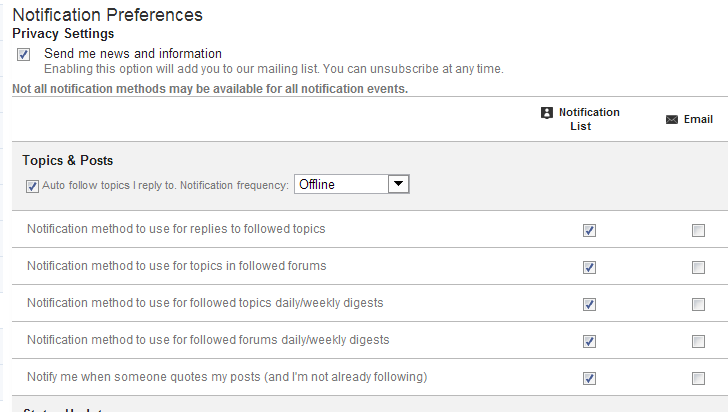728x412 pixels.
Task: Toggle the Auto follow topics checkbox
Action: pyautogui.click(x=33, y=185)
